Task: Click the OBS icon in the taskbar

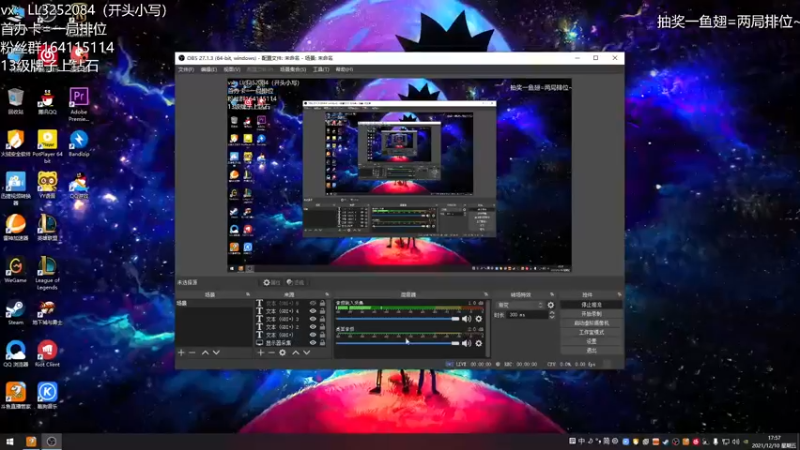Action: [52, 441]
